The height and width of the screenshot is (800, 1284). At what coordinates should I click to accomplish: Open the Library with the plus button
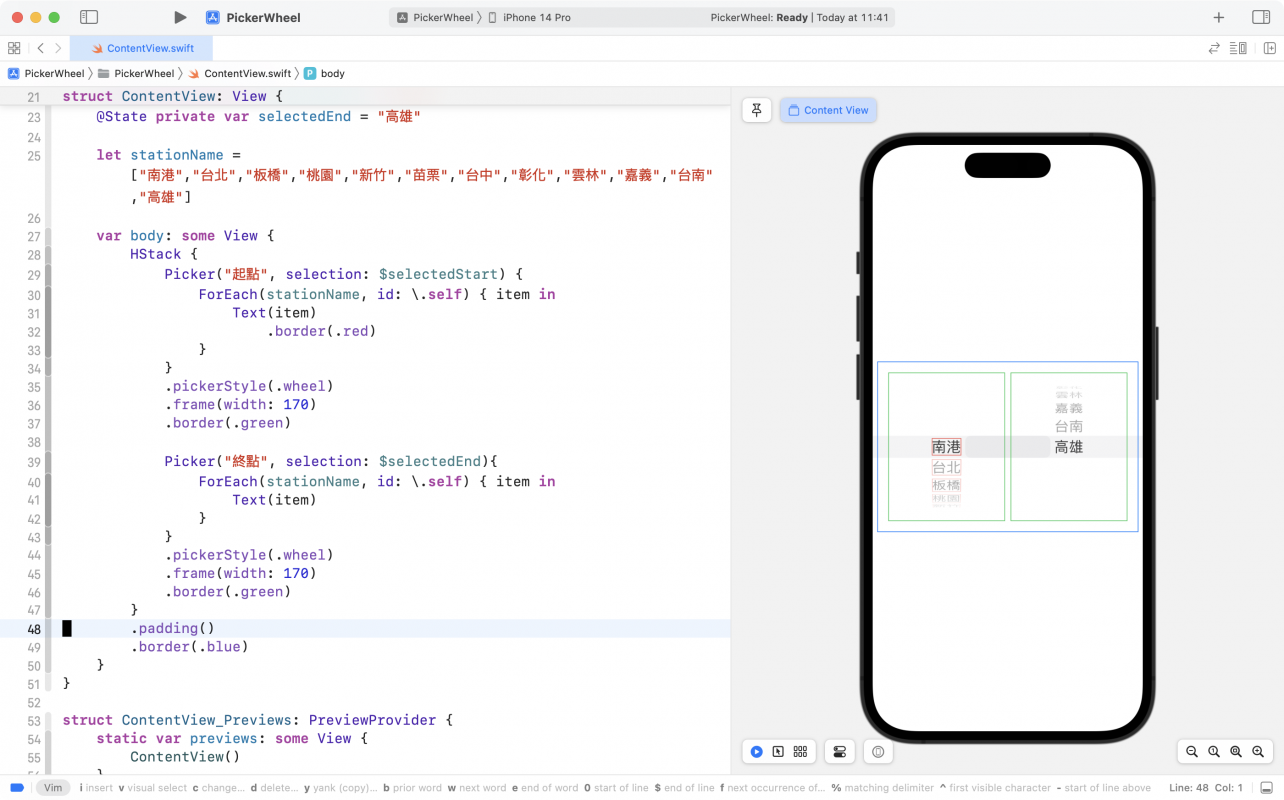point(1218,17)
